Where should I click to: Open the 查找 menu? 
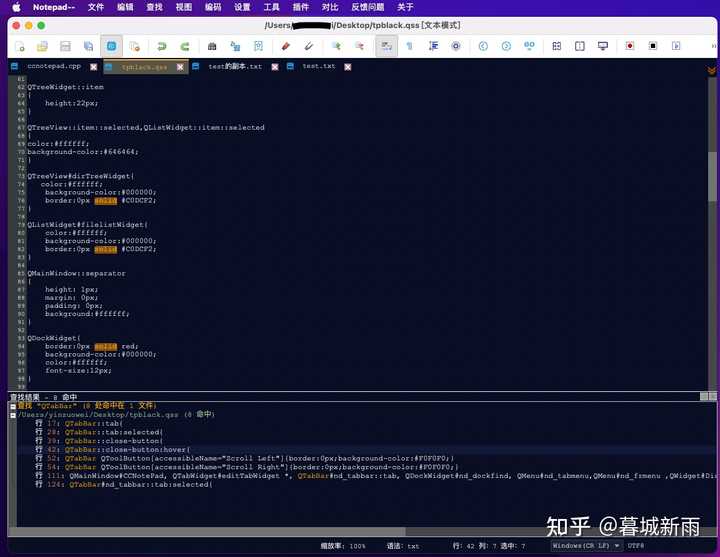click(154, 7)
